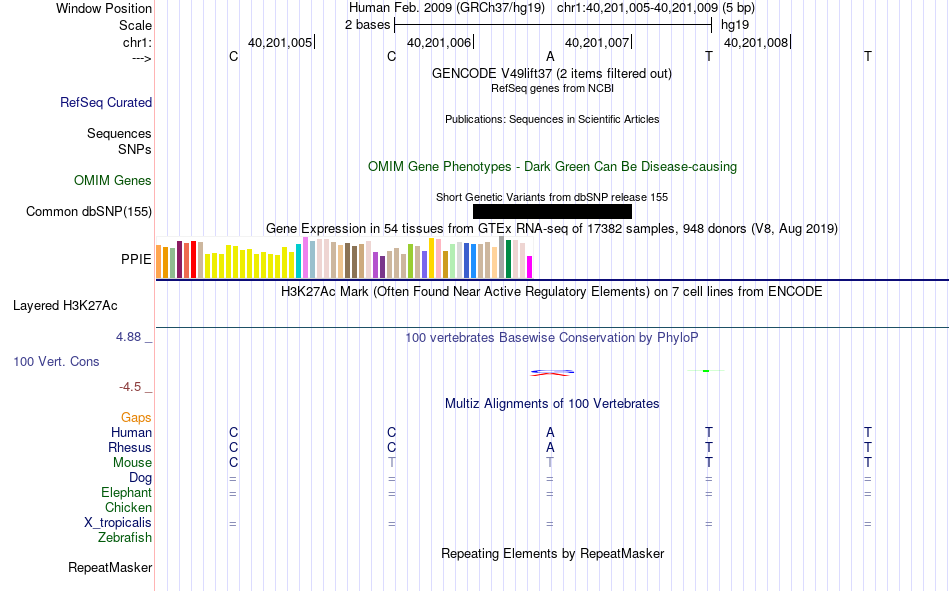Viewport: 950px width, 591px height.
Task: Select the Mouse alignment row label
Action: [x=133, y=462]
